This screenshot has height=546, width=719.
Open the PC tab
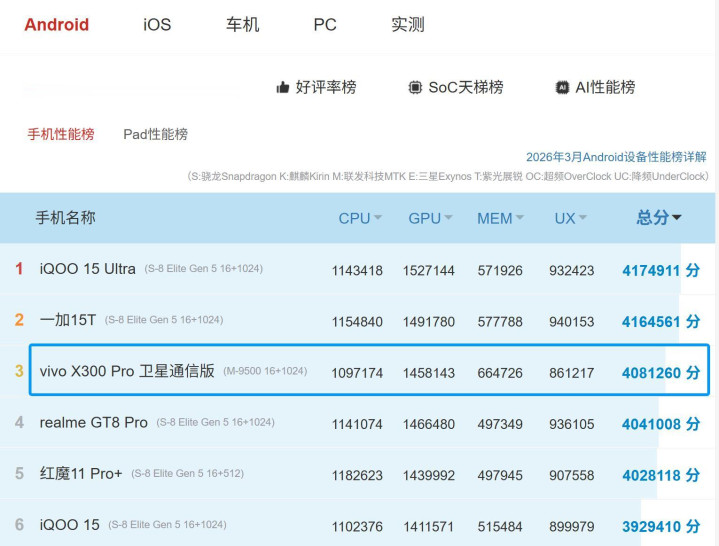pos(325,25)
